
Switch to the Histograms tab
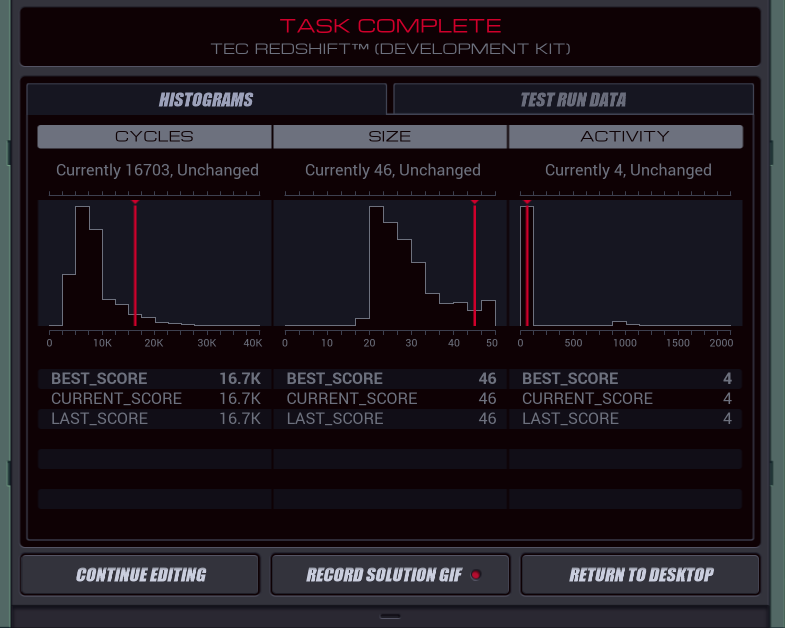point(206,99)
